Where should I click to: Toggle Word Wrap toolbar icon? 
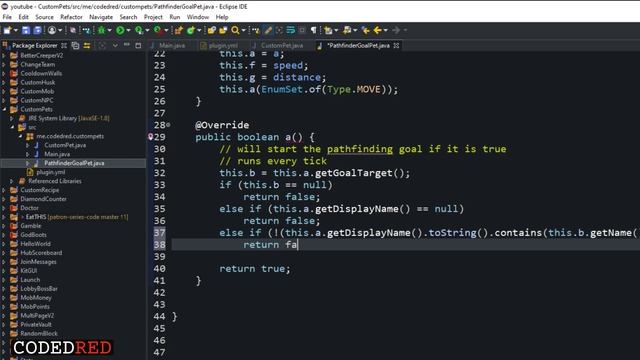click(x=290, y=30)
